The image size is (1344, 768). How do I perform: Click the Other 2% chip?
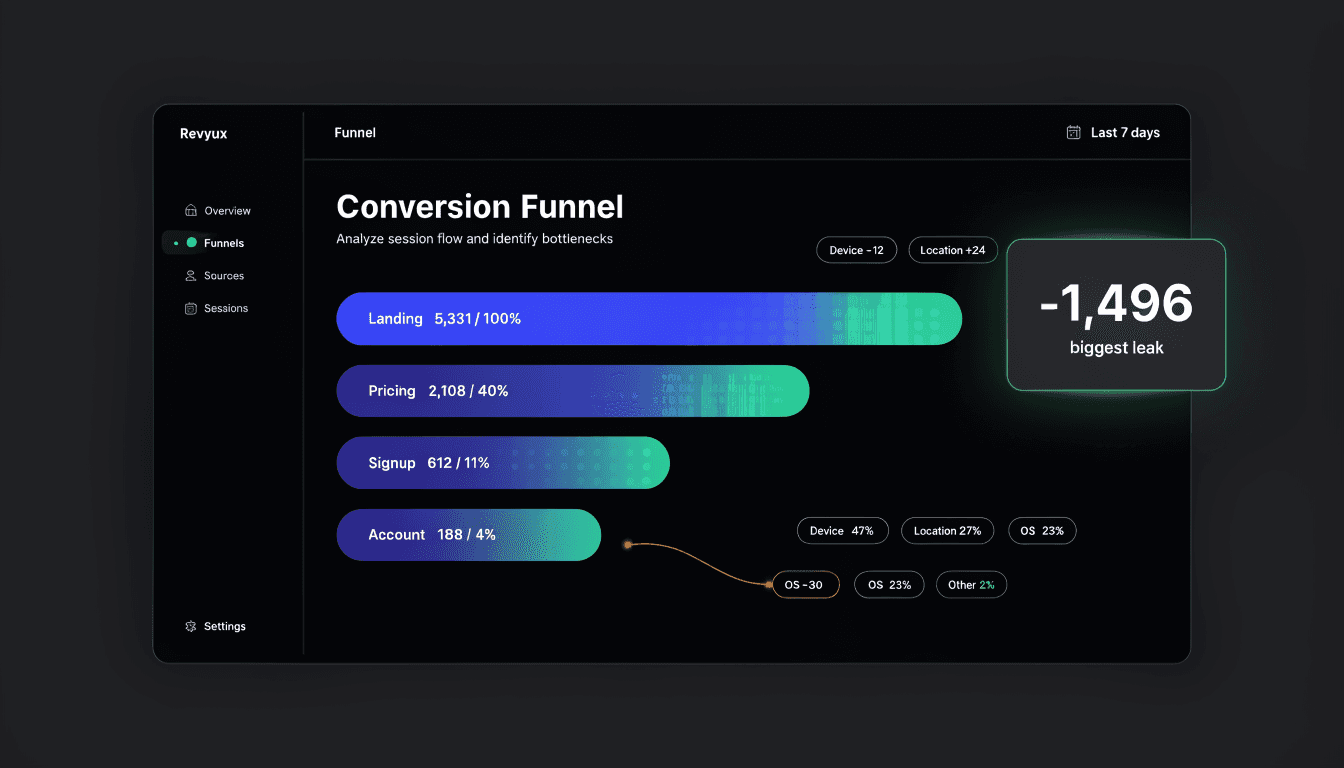(971, 585)
